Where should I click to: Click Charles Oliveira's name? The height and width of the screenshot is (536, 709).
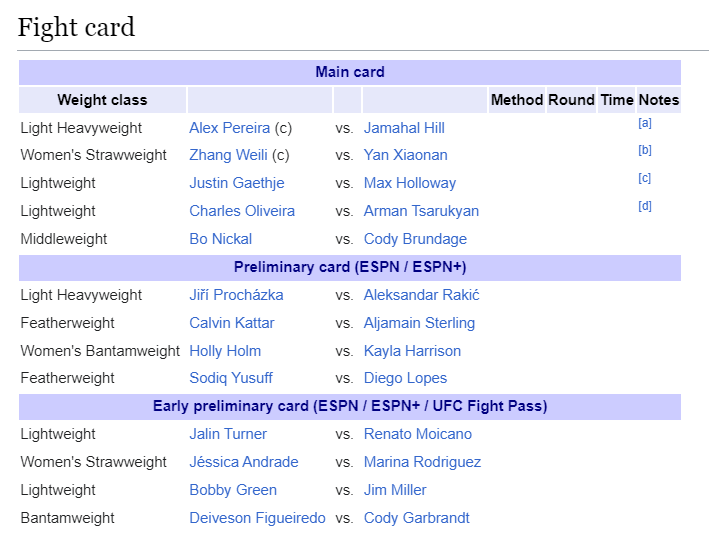coord(242,211)
